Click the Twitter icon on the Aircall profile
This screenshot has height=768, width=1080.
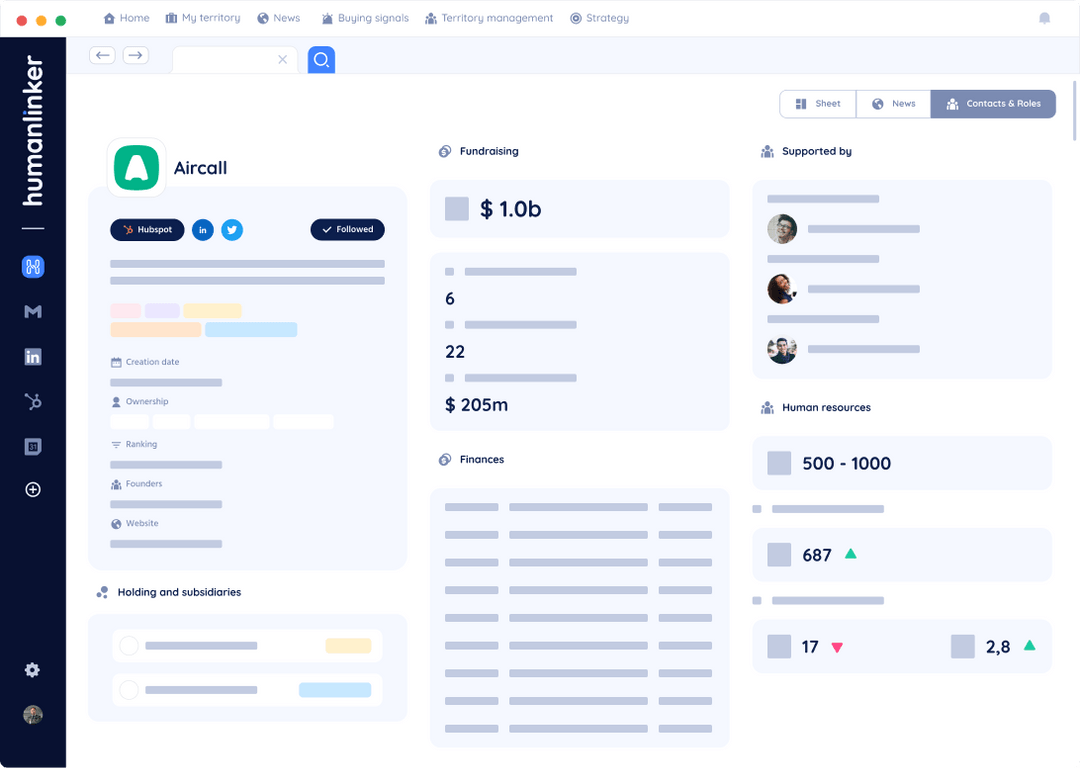[x=231, y=230]
